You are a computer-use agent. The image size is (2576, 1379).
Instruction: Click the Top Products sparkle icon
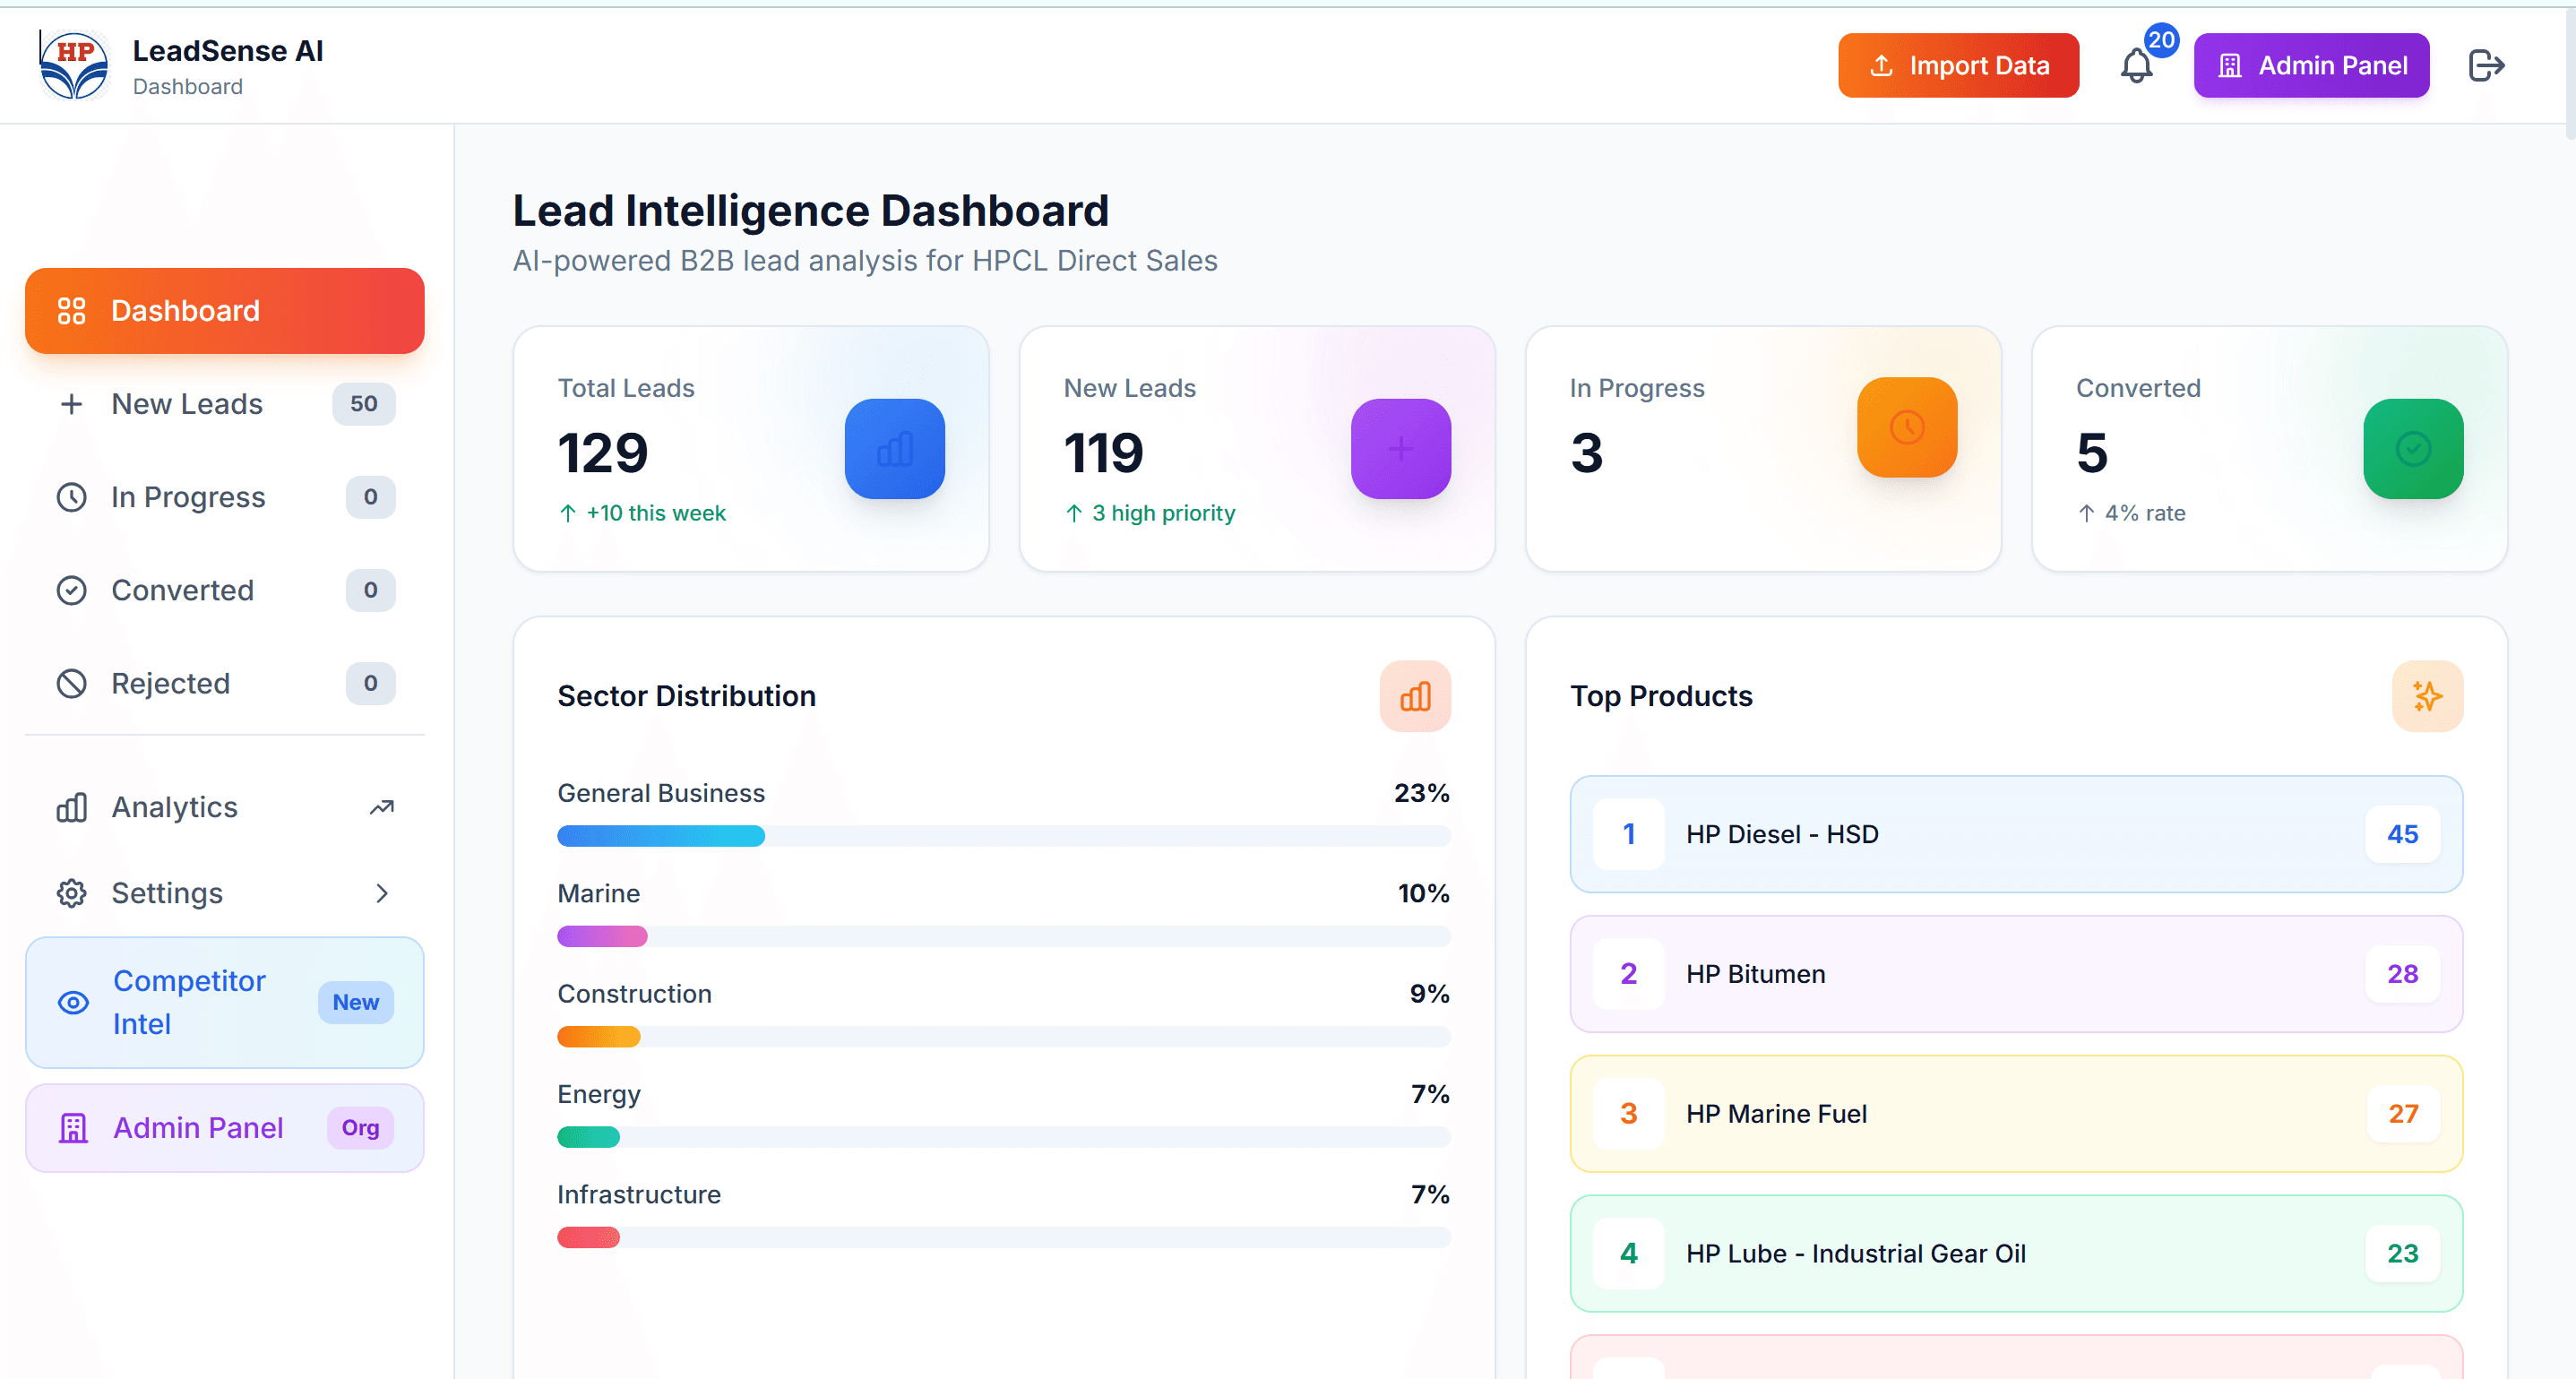click(x=2427, y=696)
